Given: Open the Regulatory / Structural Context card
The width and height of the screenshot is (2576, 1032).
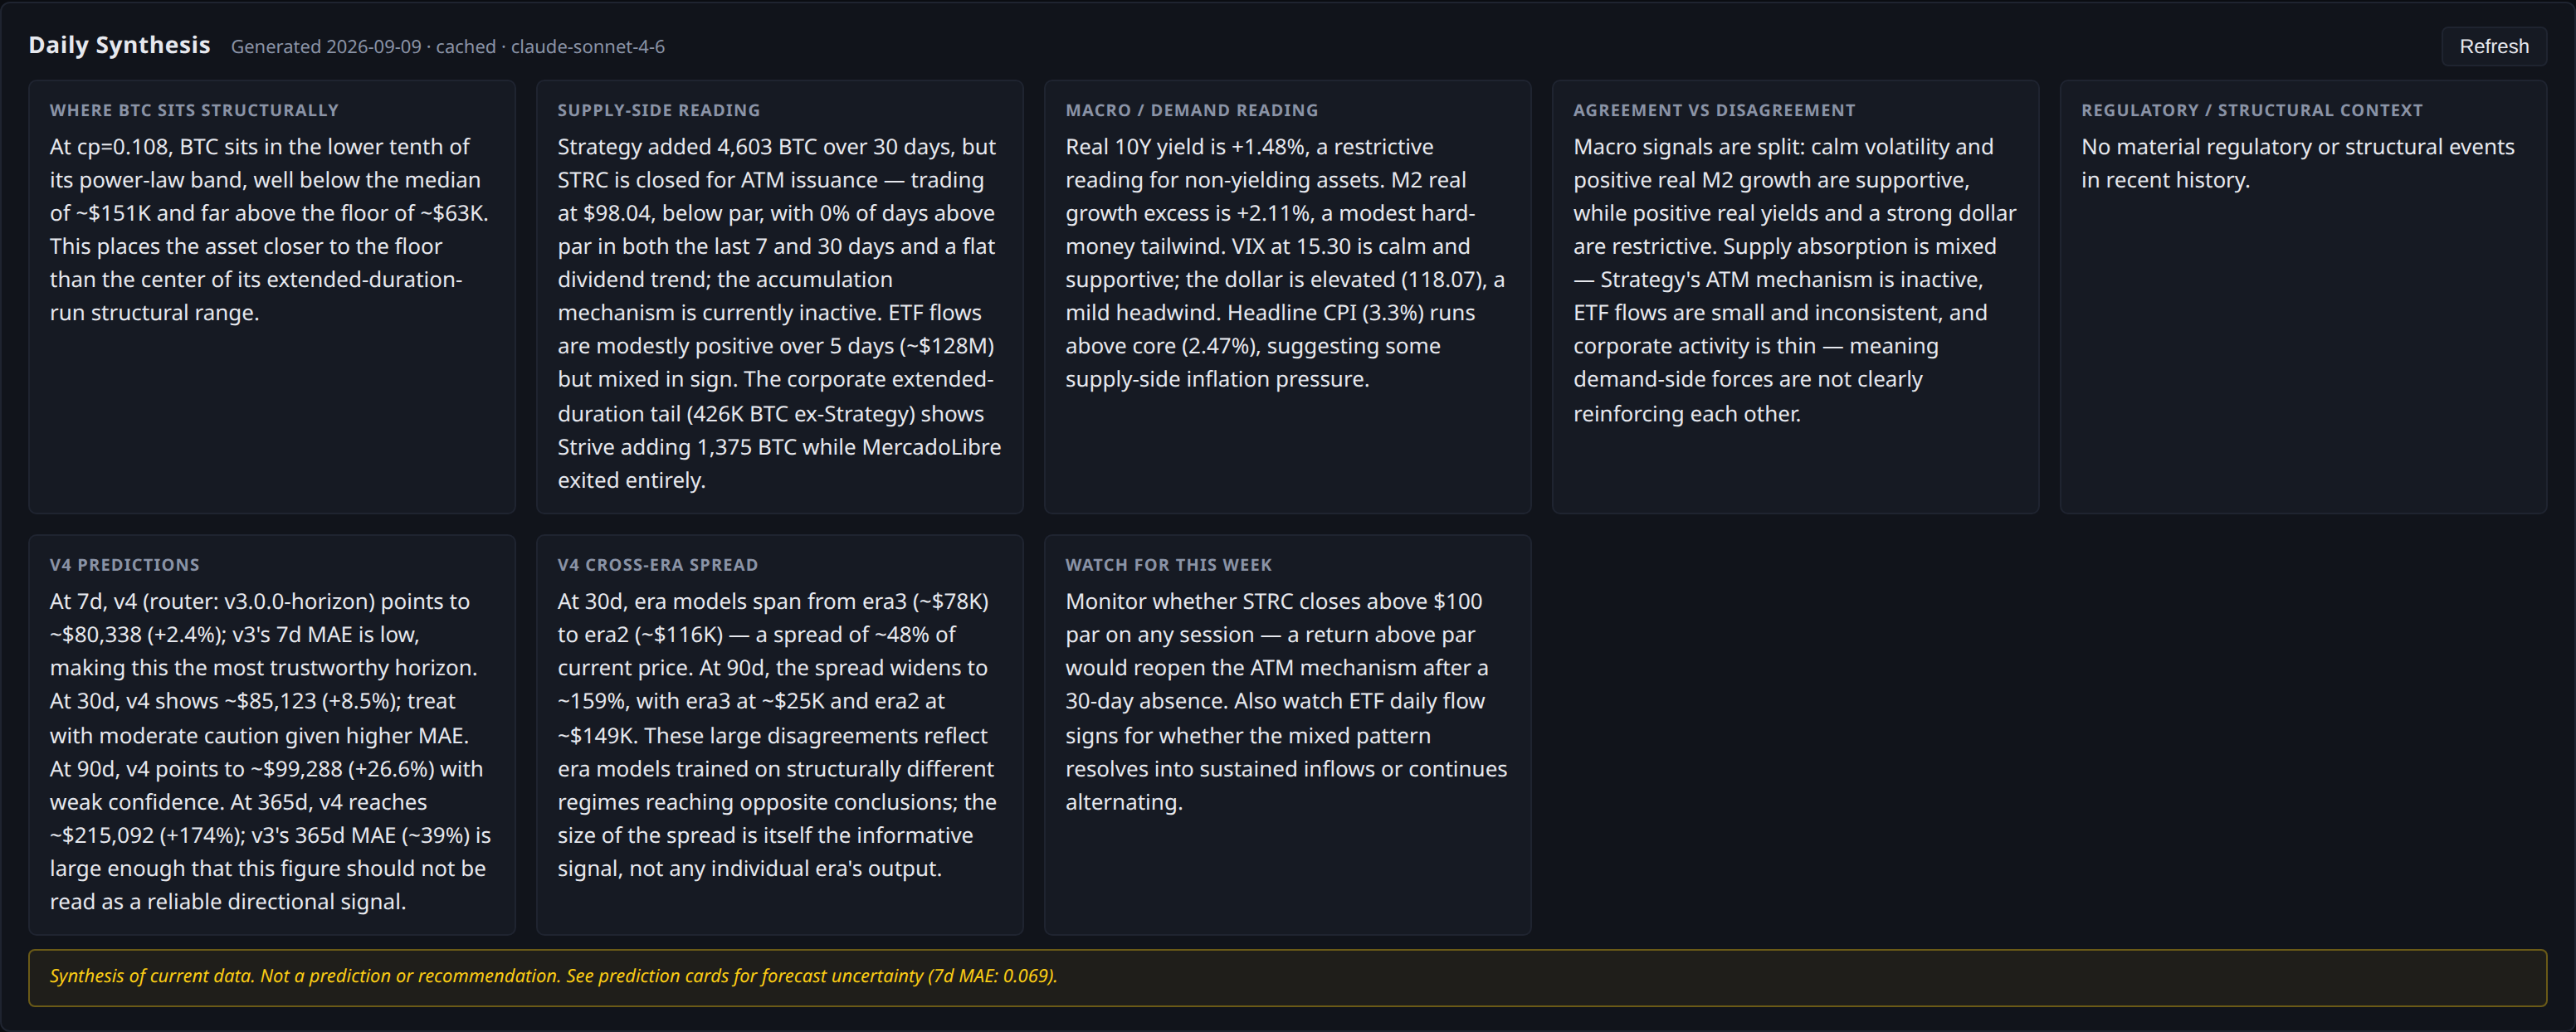Looking at the screenshot, I should [2303, 297].
